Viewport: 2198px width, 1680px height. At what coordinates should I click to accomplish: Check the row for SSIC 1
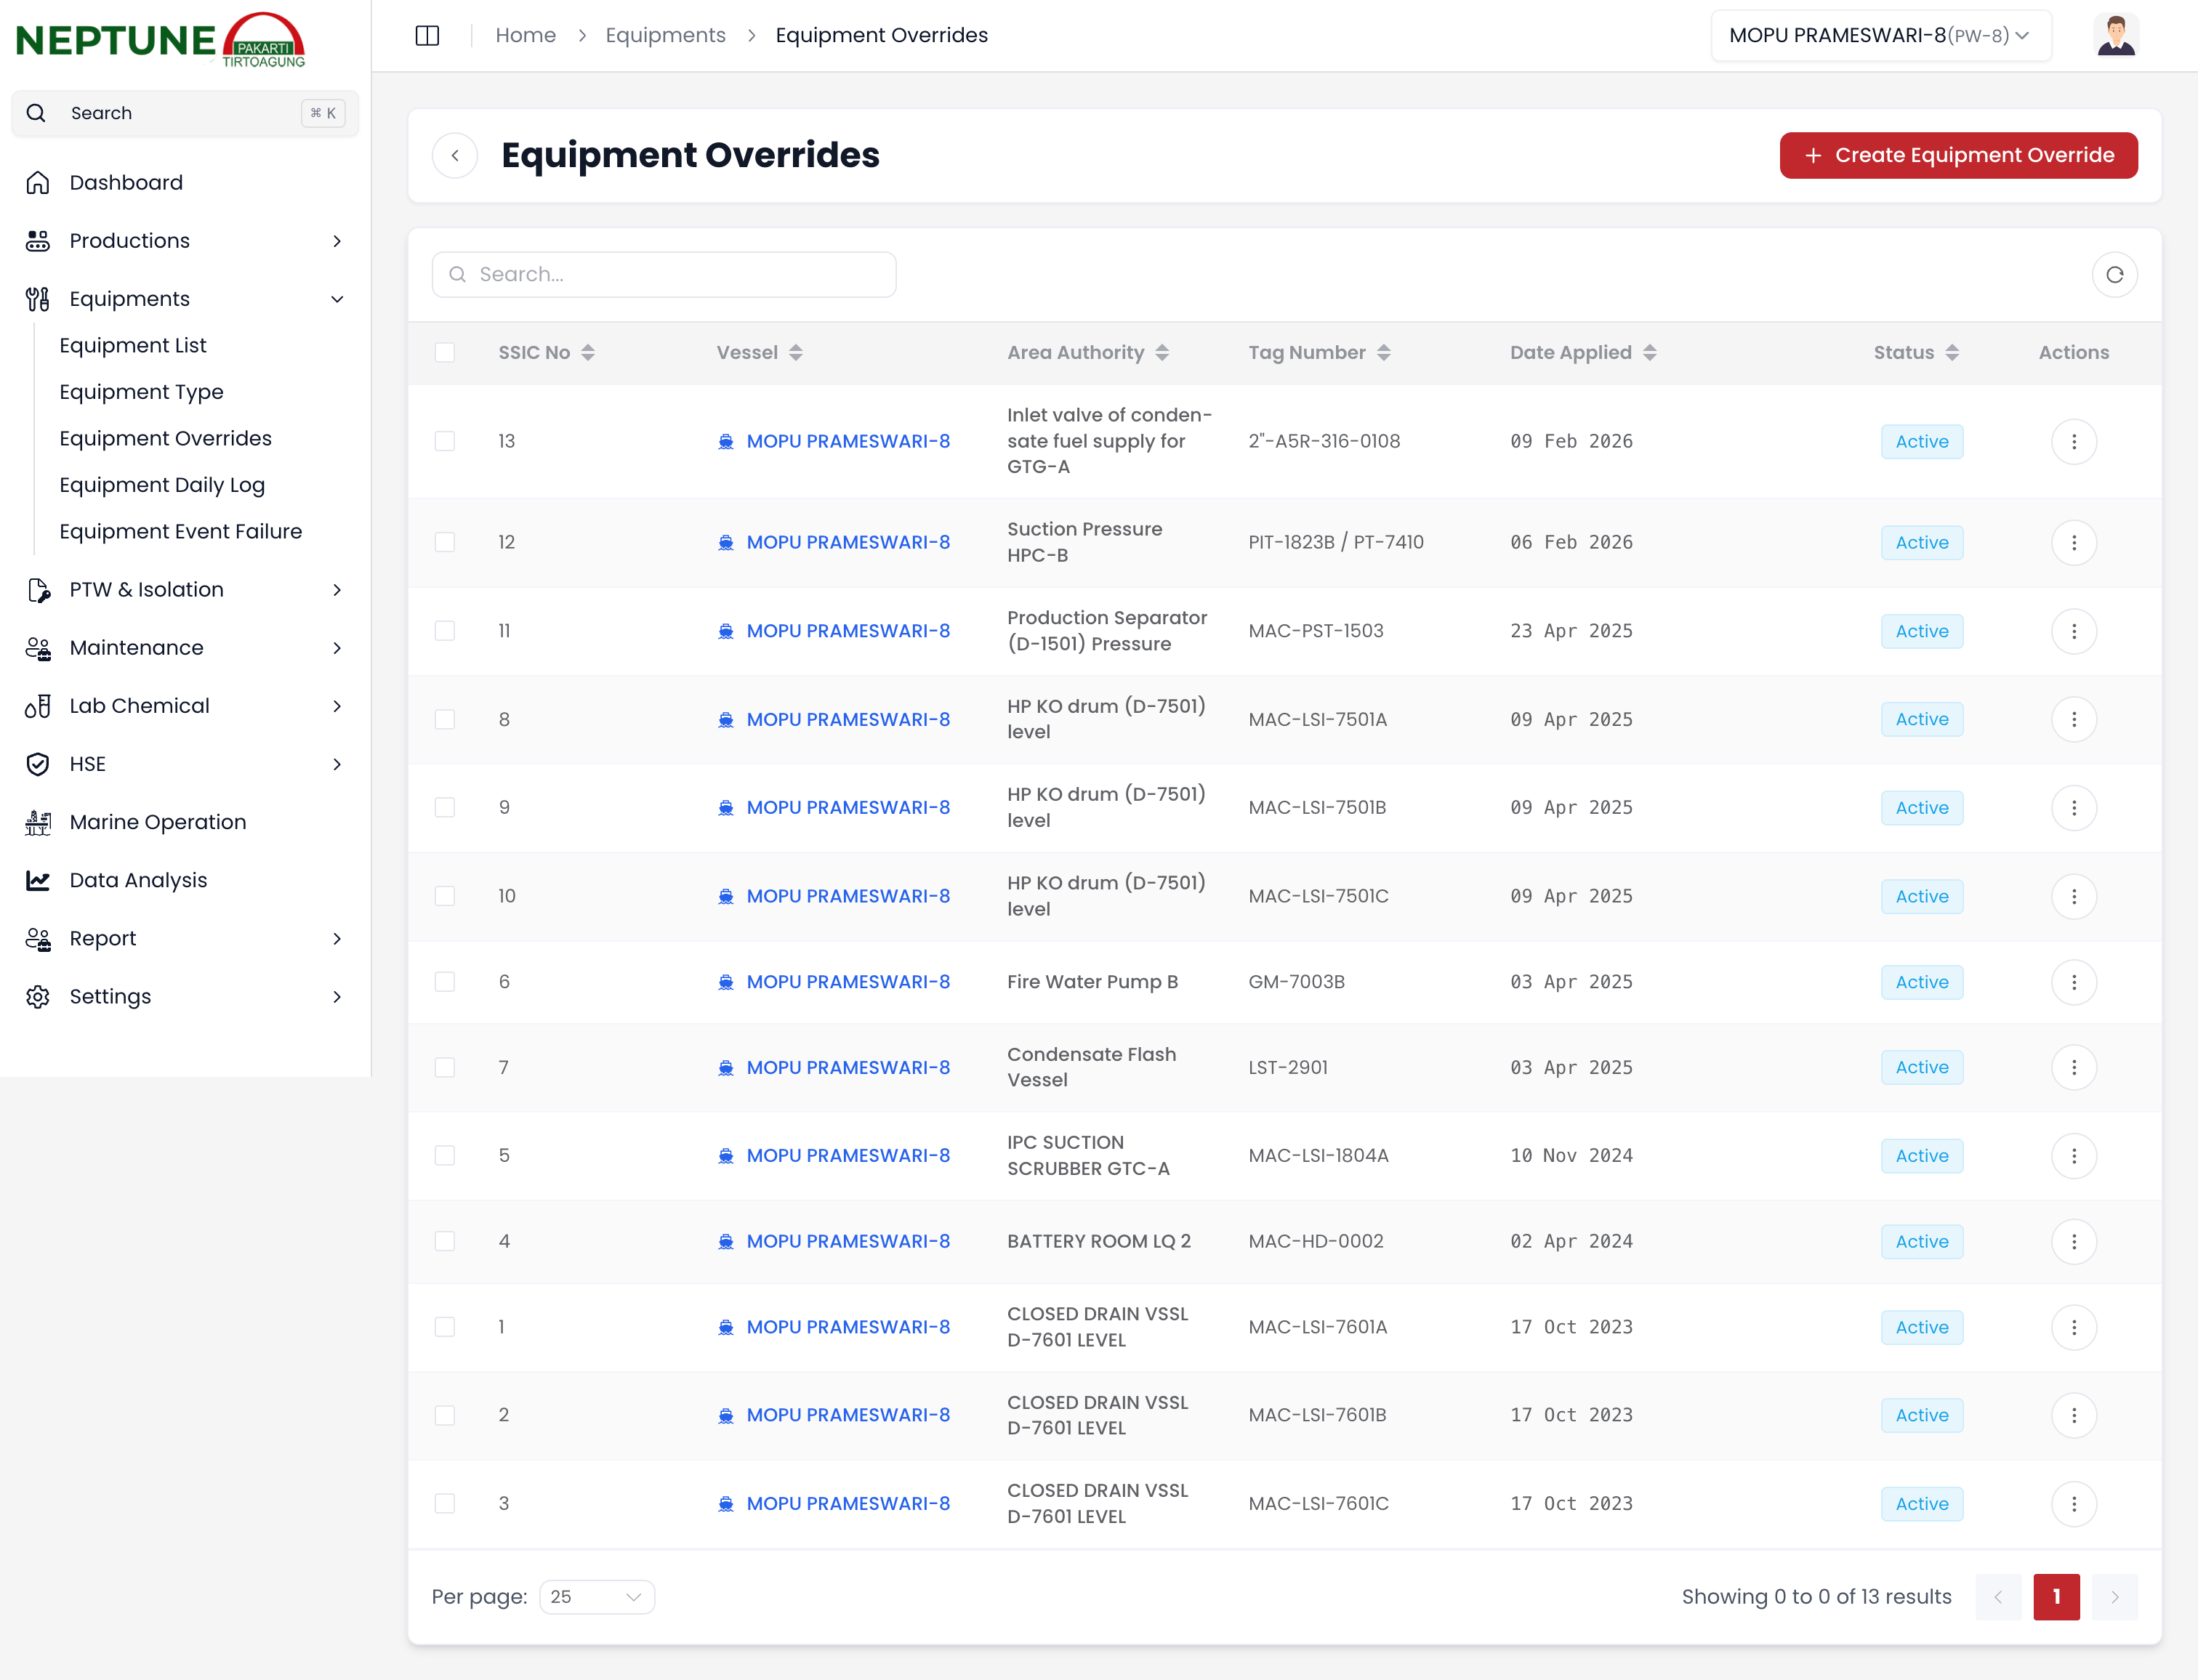(445, 1327)
